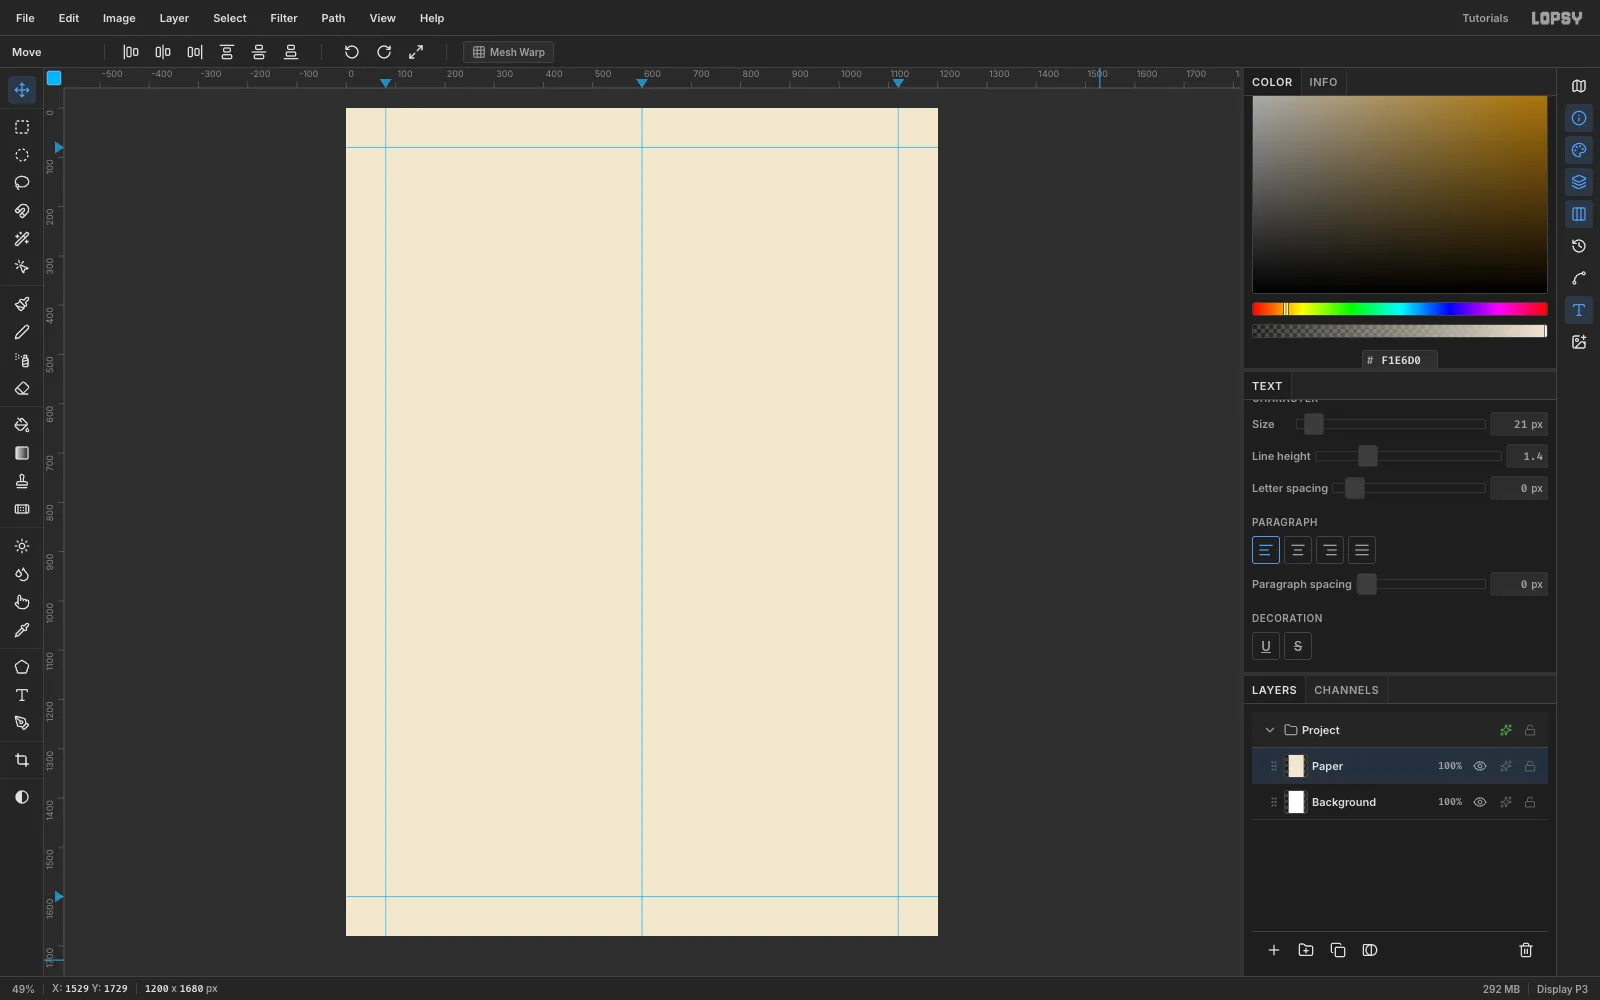Select the Clone Stamp tool
This screenshot has height=1000, width=1600.
point(22,481)
